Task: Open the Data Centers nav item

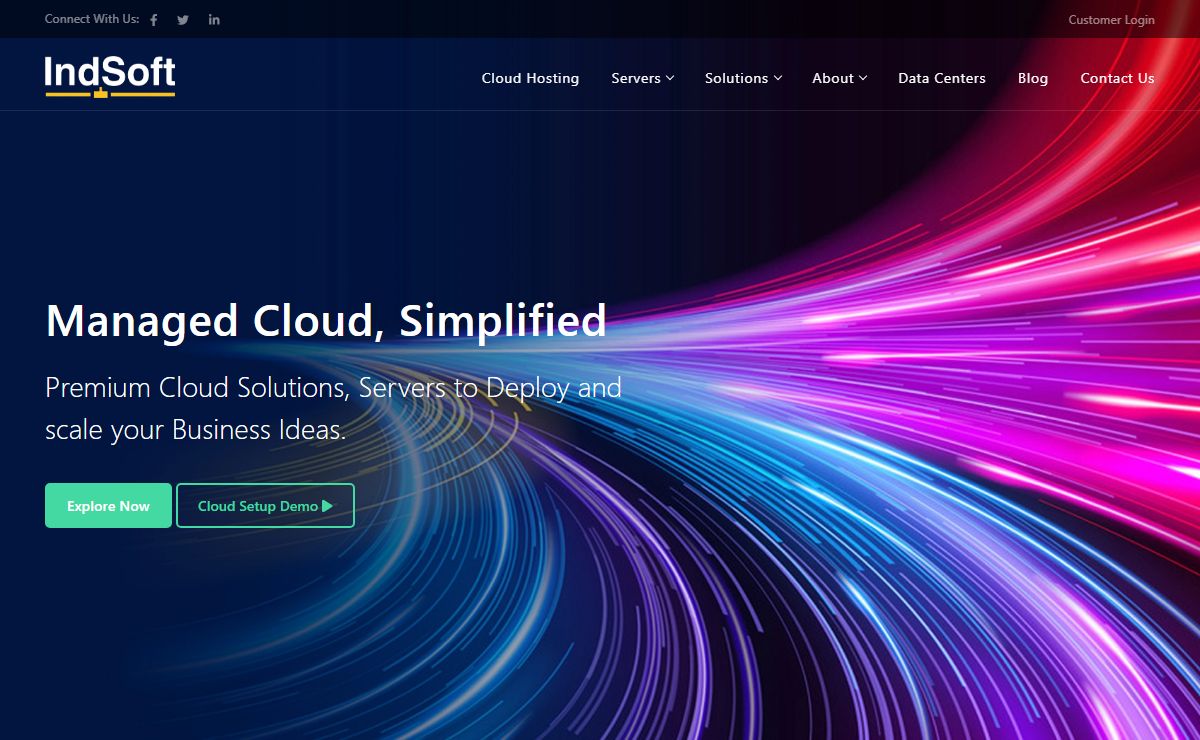Action: point(941,78)
